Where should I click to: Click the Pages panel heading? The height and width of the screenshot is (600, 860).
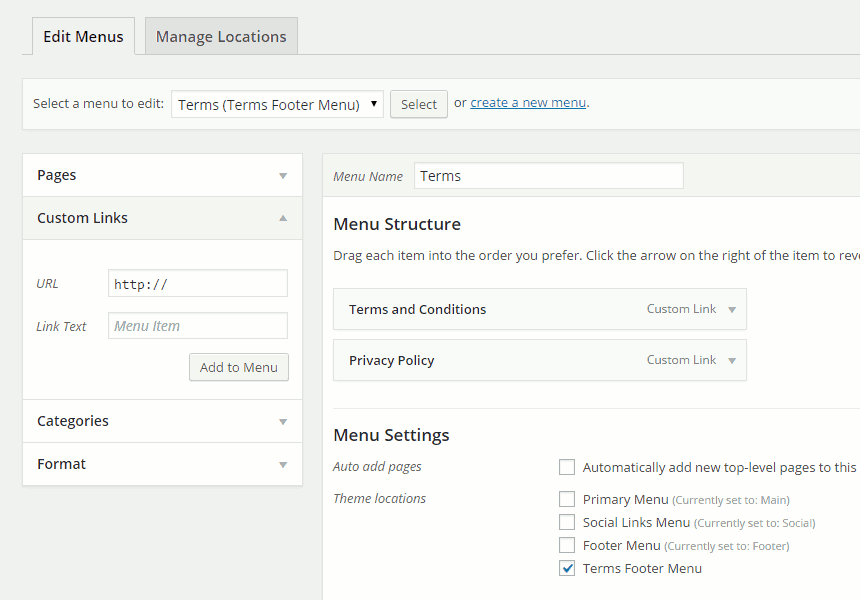pyautogui.click(x=56, y=175)
